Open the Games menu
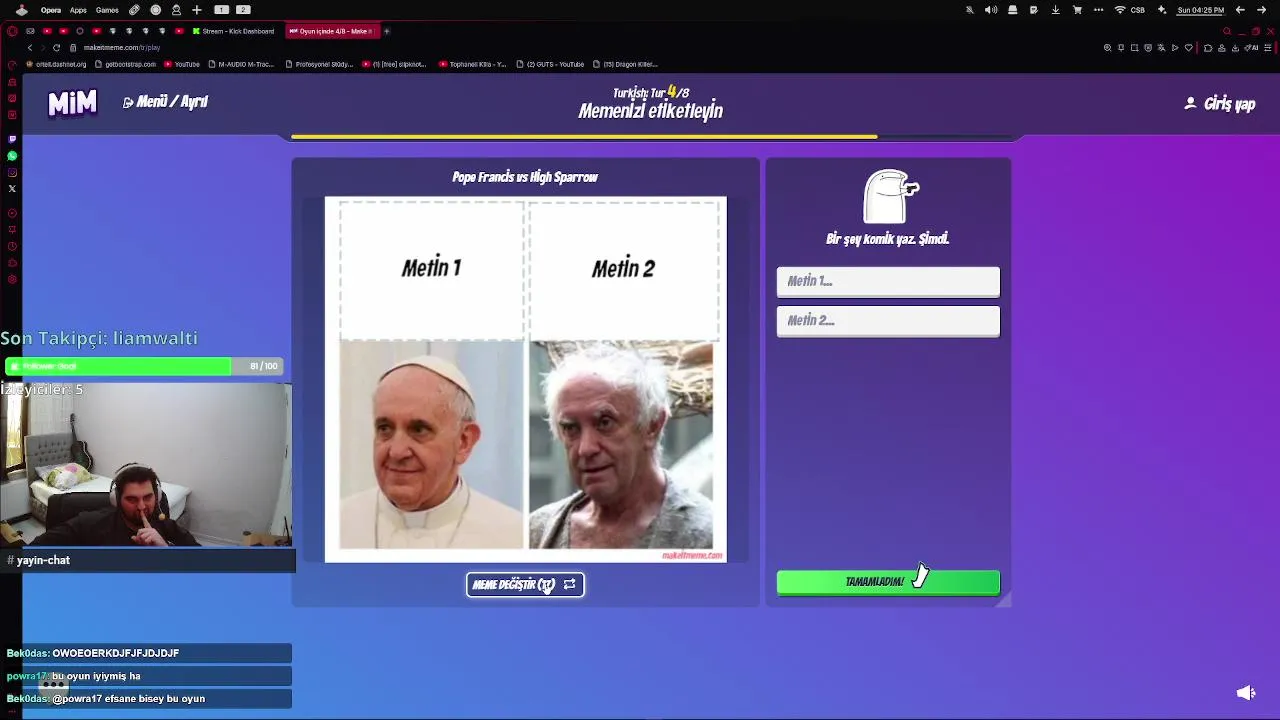Viewport: 1280px width, 720px height. [x=107, y=10]
